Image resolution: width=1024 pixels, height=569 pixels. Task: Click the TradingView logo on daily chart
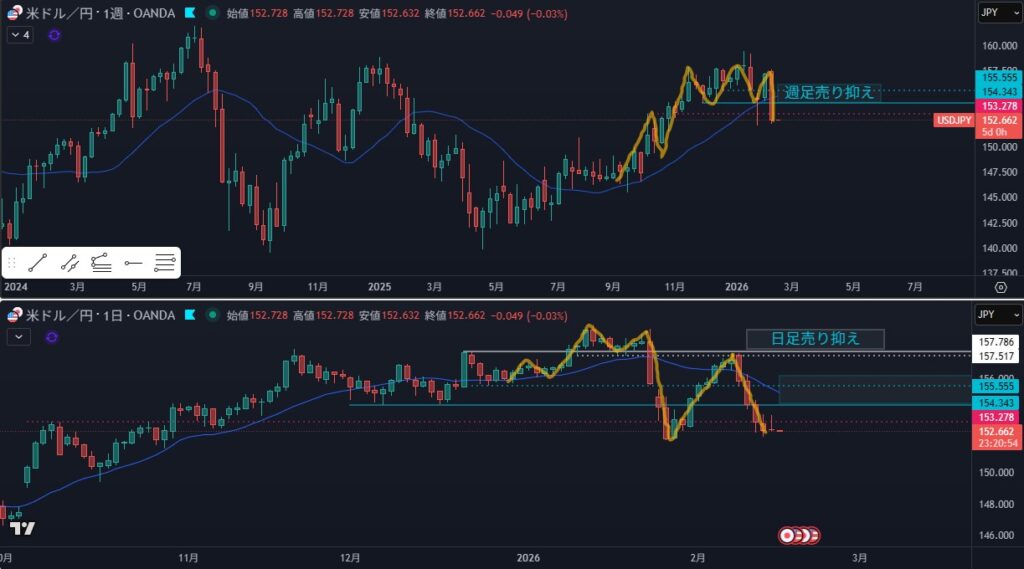click(x=23, y=528)
